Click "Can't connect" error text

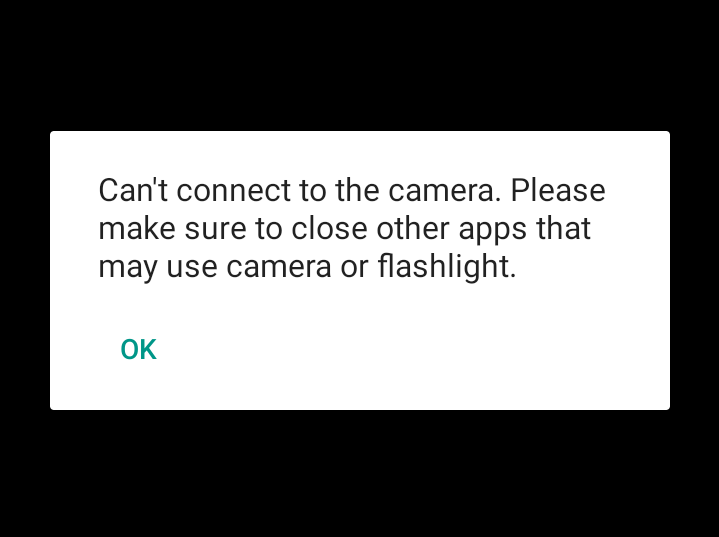tap(194, 190)
